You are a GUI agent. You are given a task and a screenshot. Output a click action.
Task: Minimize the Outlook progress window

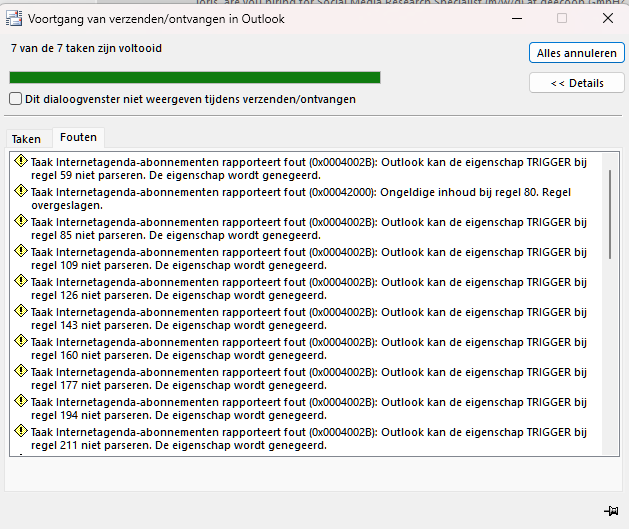point(517,18)
